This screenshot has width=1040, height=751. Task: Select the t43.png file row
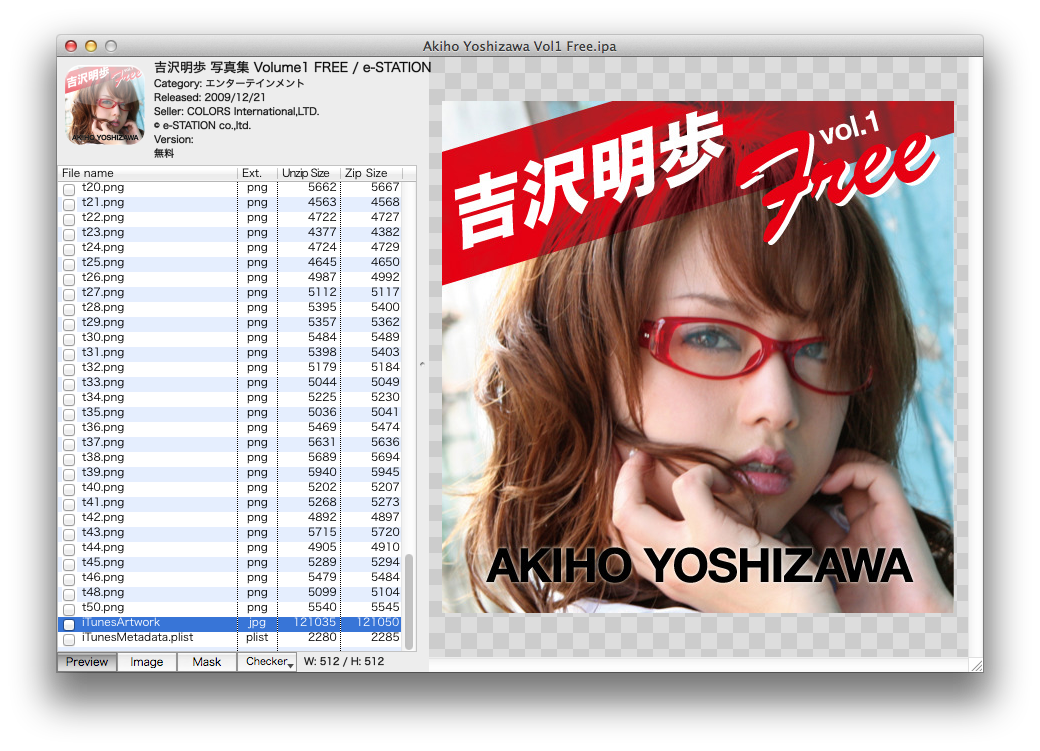(230, 532)
